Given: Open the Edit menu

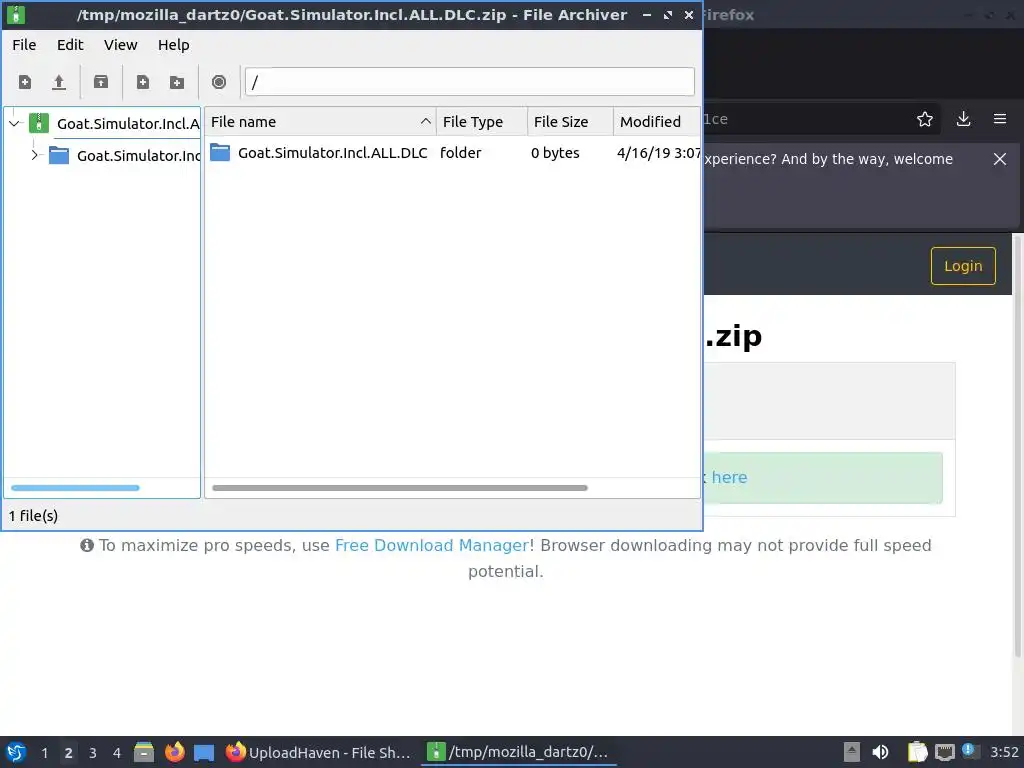Looking at the screenshot, I should (x=70, y=45).
